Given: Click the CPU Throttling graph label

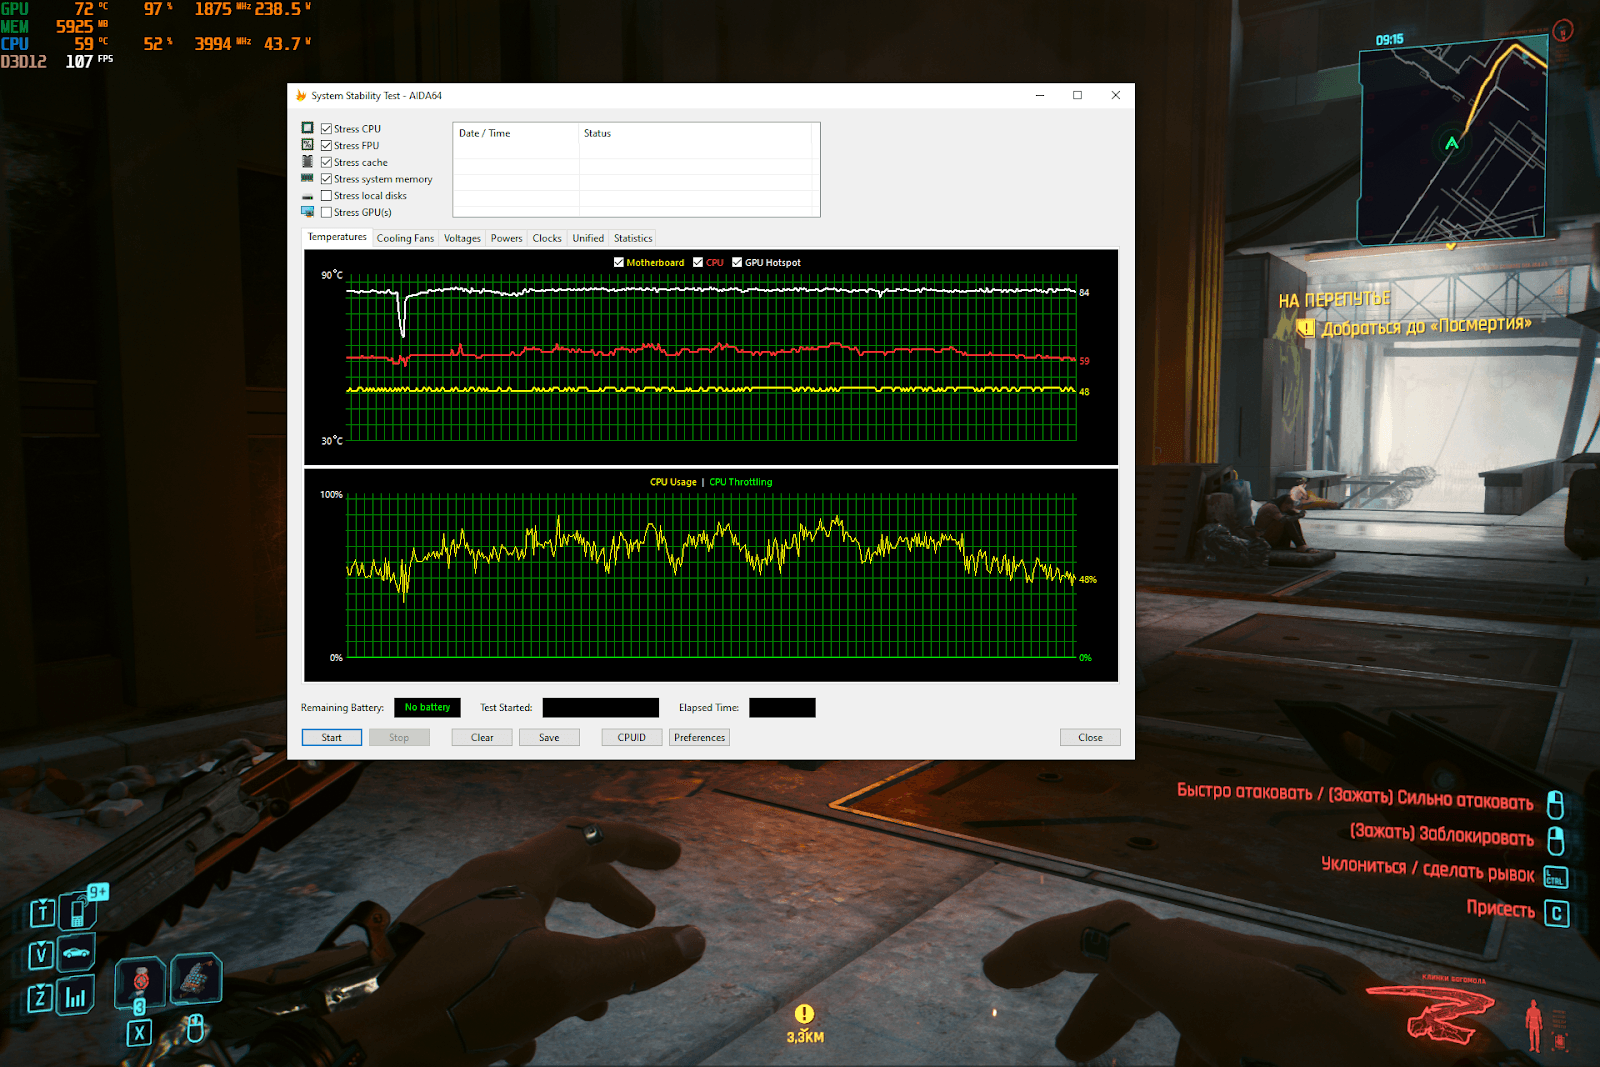Looking at the screenshot, I should coord(741,482).
